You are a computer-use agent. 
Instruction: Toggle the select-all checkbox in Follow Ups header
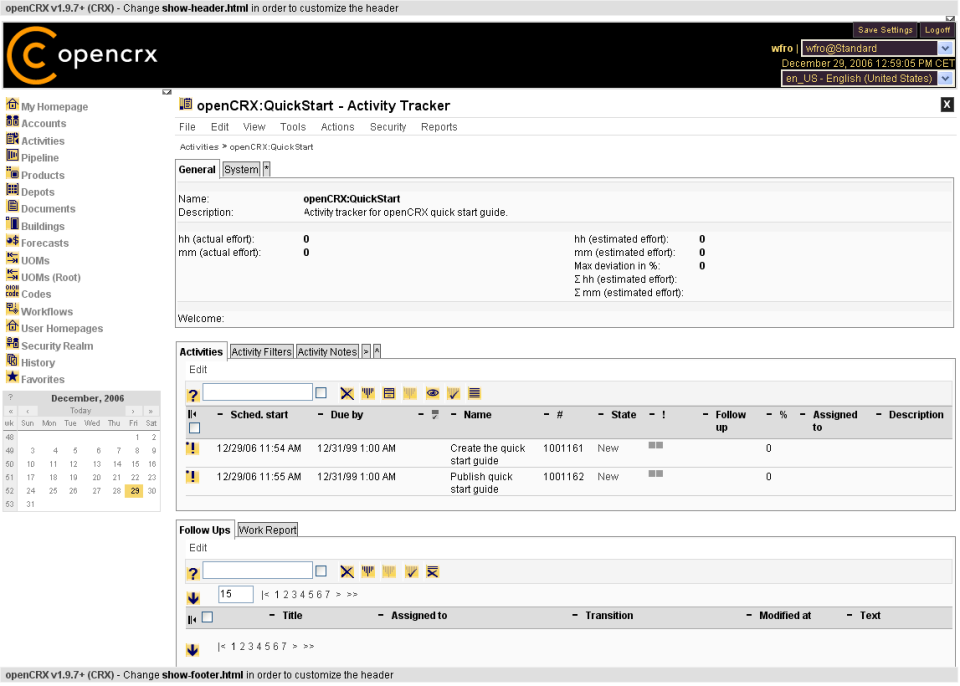pyautogui.click(x=208, y=617)
